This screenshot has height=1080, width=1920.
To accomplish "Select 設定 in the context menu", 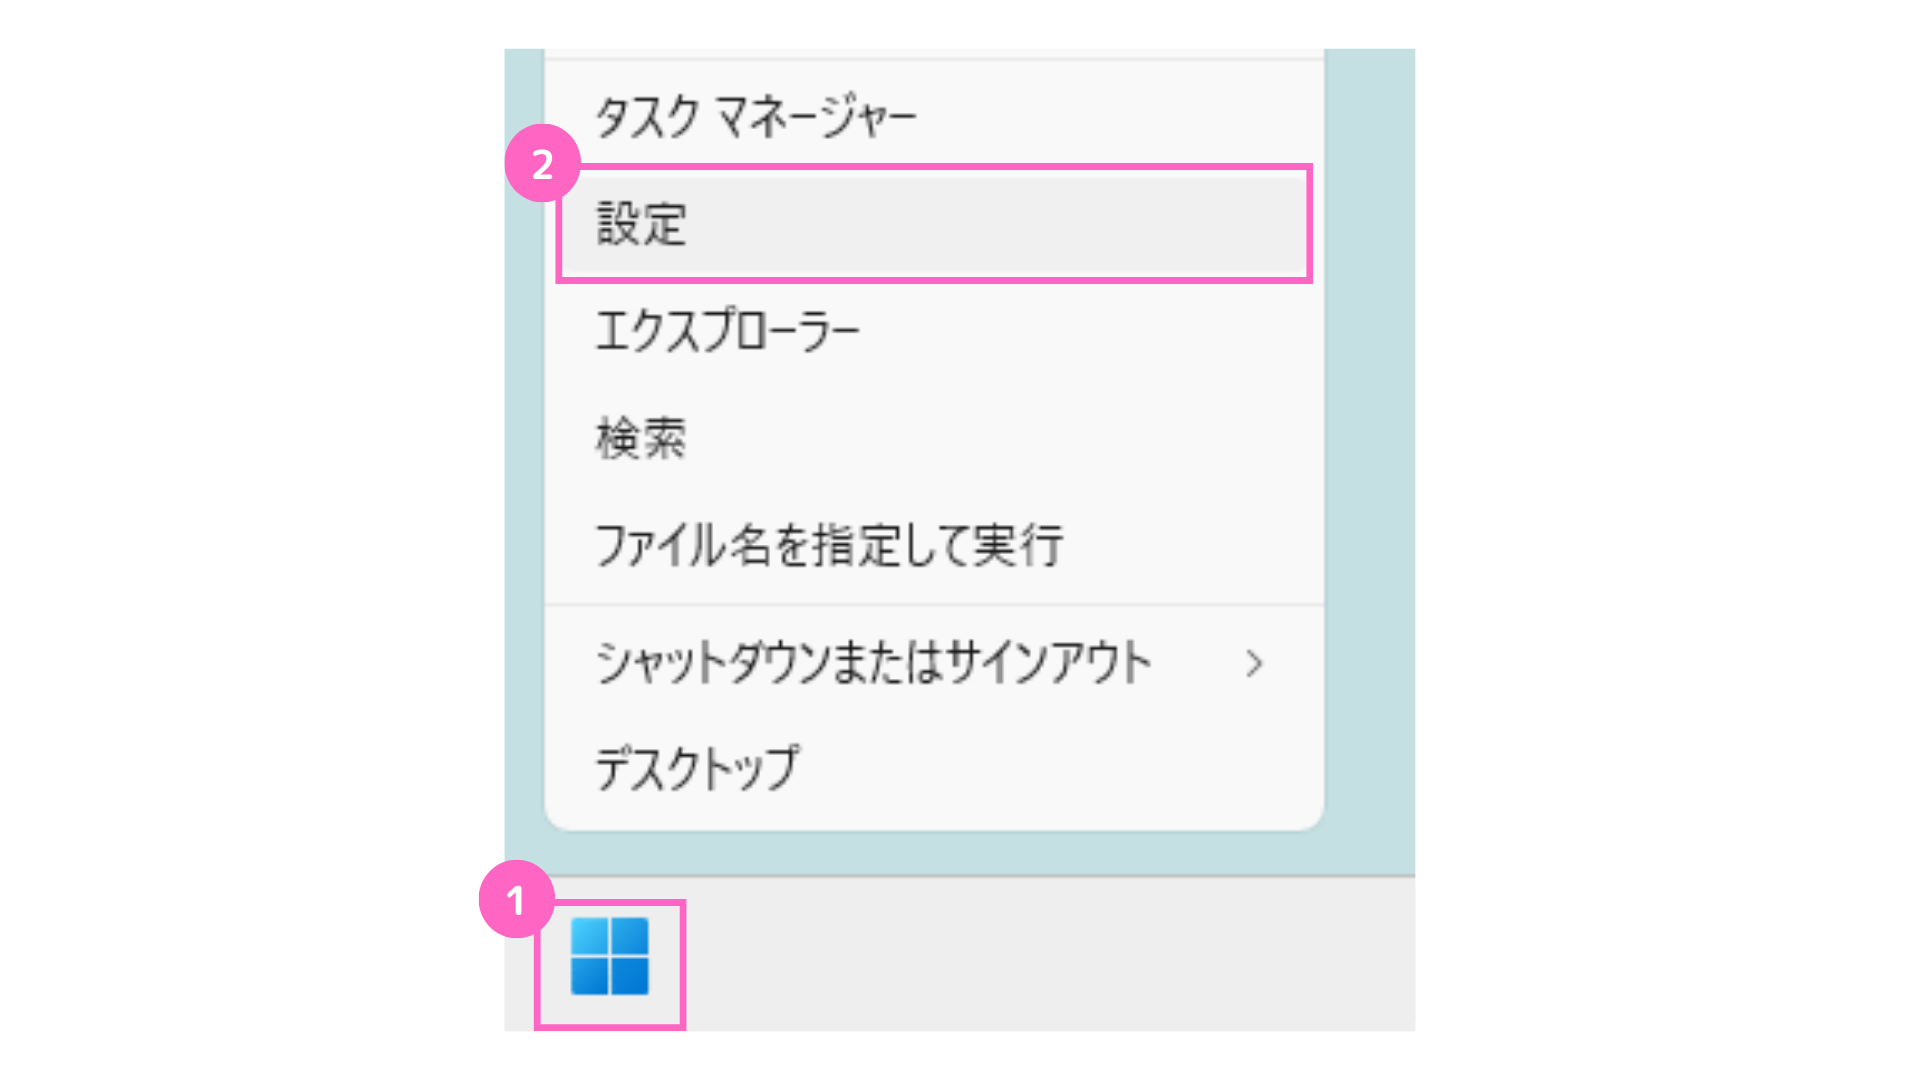I will click(934, 223).
